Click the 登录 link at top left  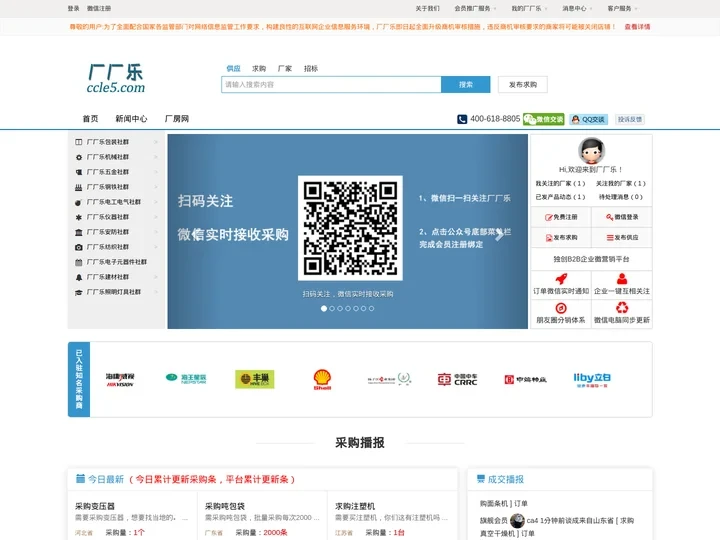(x=73, y=8)
